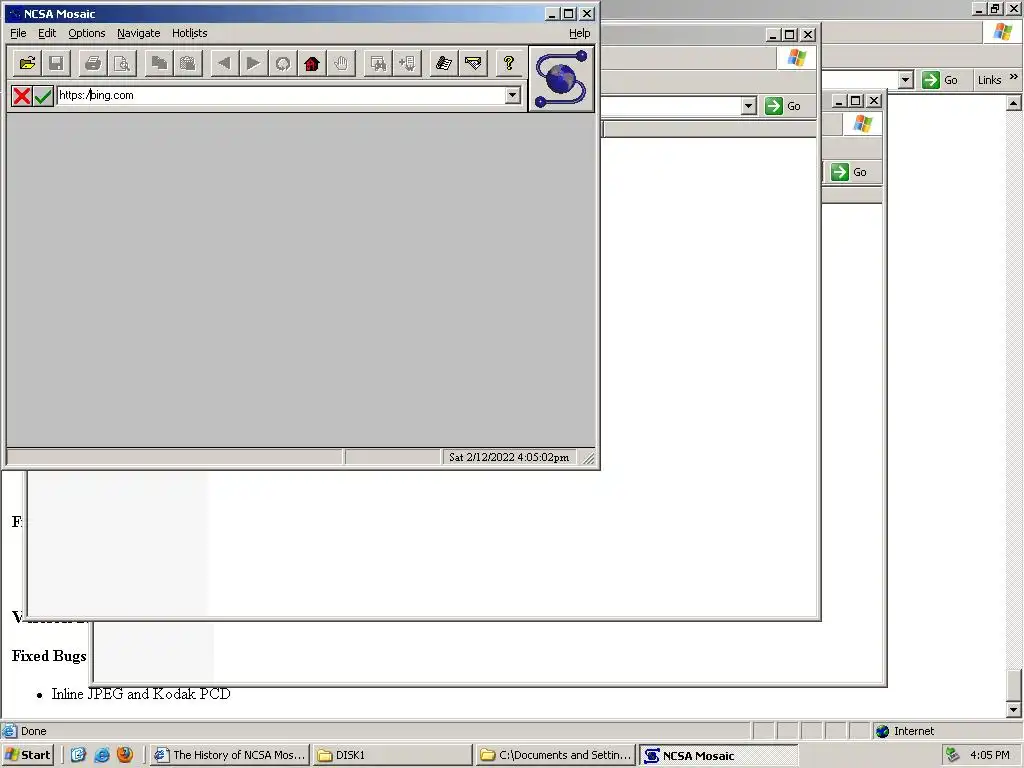The width and height of the screenshot is (1024, 768).
Task: Expand address dropdown in maximized Internet Explorer
Action: (905, 80)
